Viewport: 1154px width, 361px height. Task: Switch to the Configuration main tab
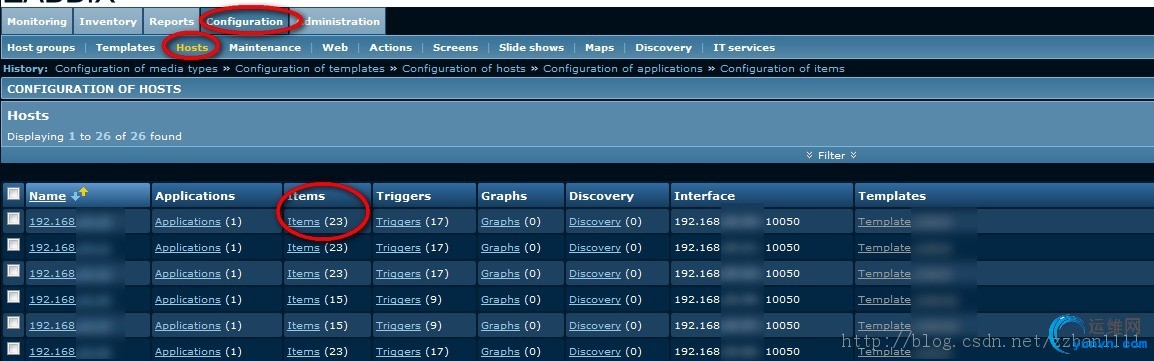tap(244, 21)
